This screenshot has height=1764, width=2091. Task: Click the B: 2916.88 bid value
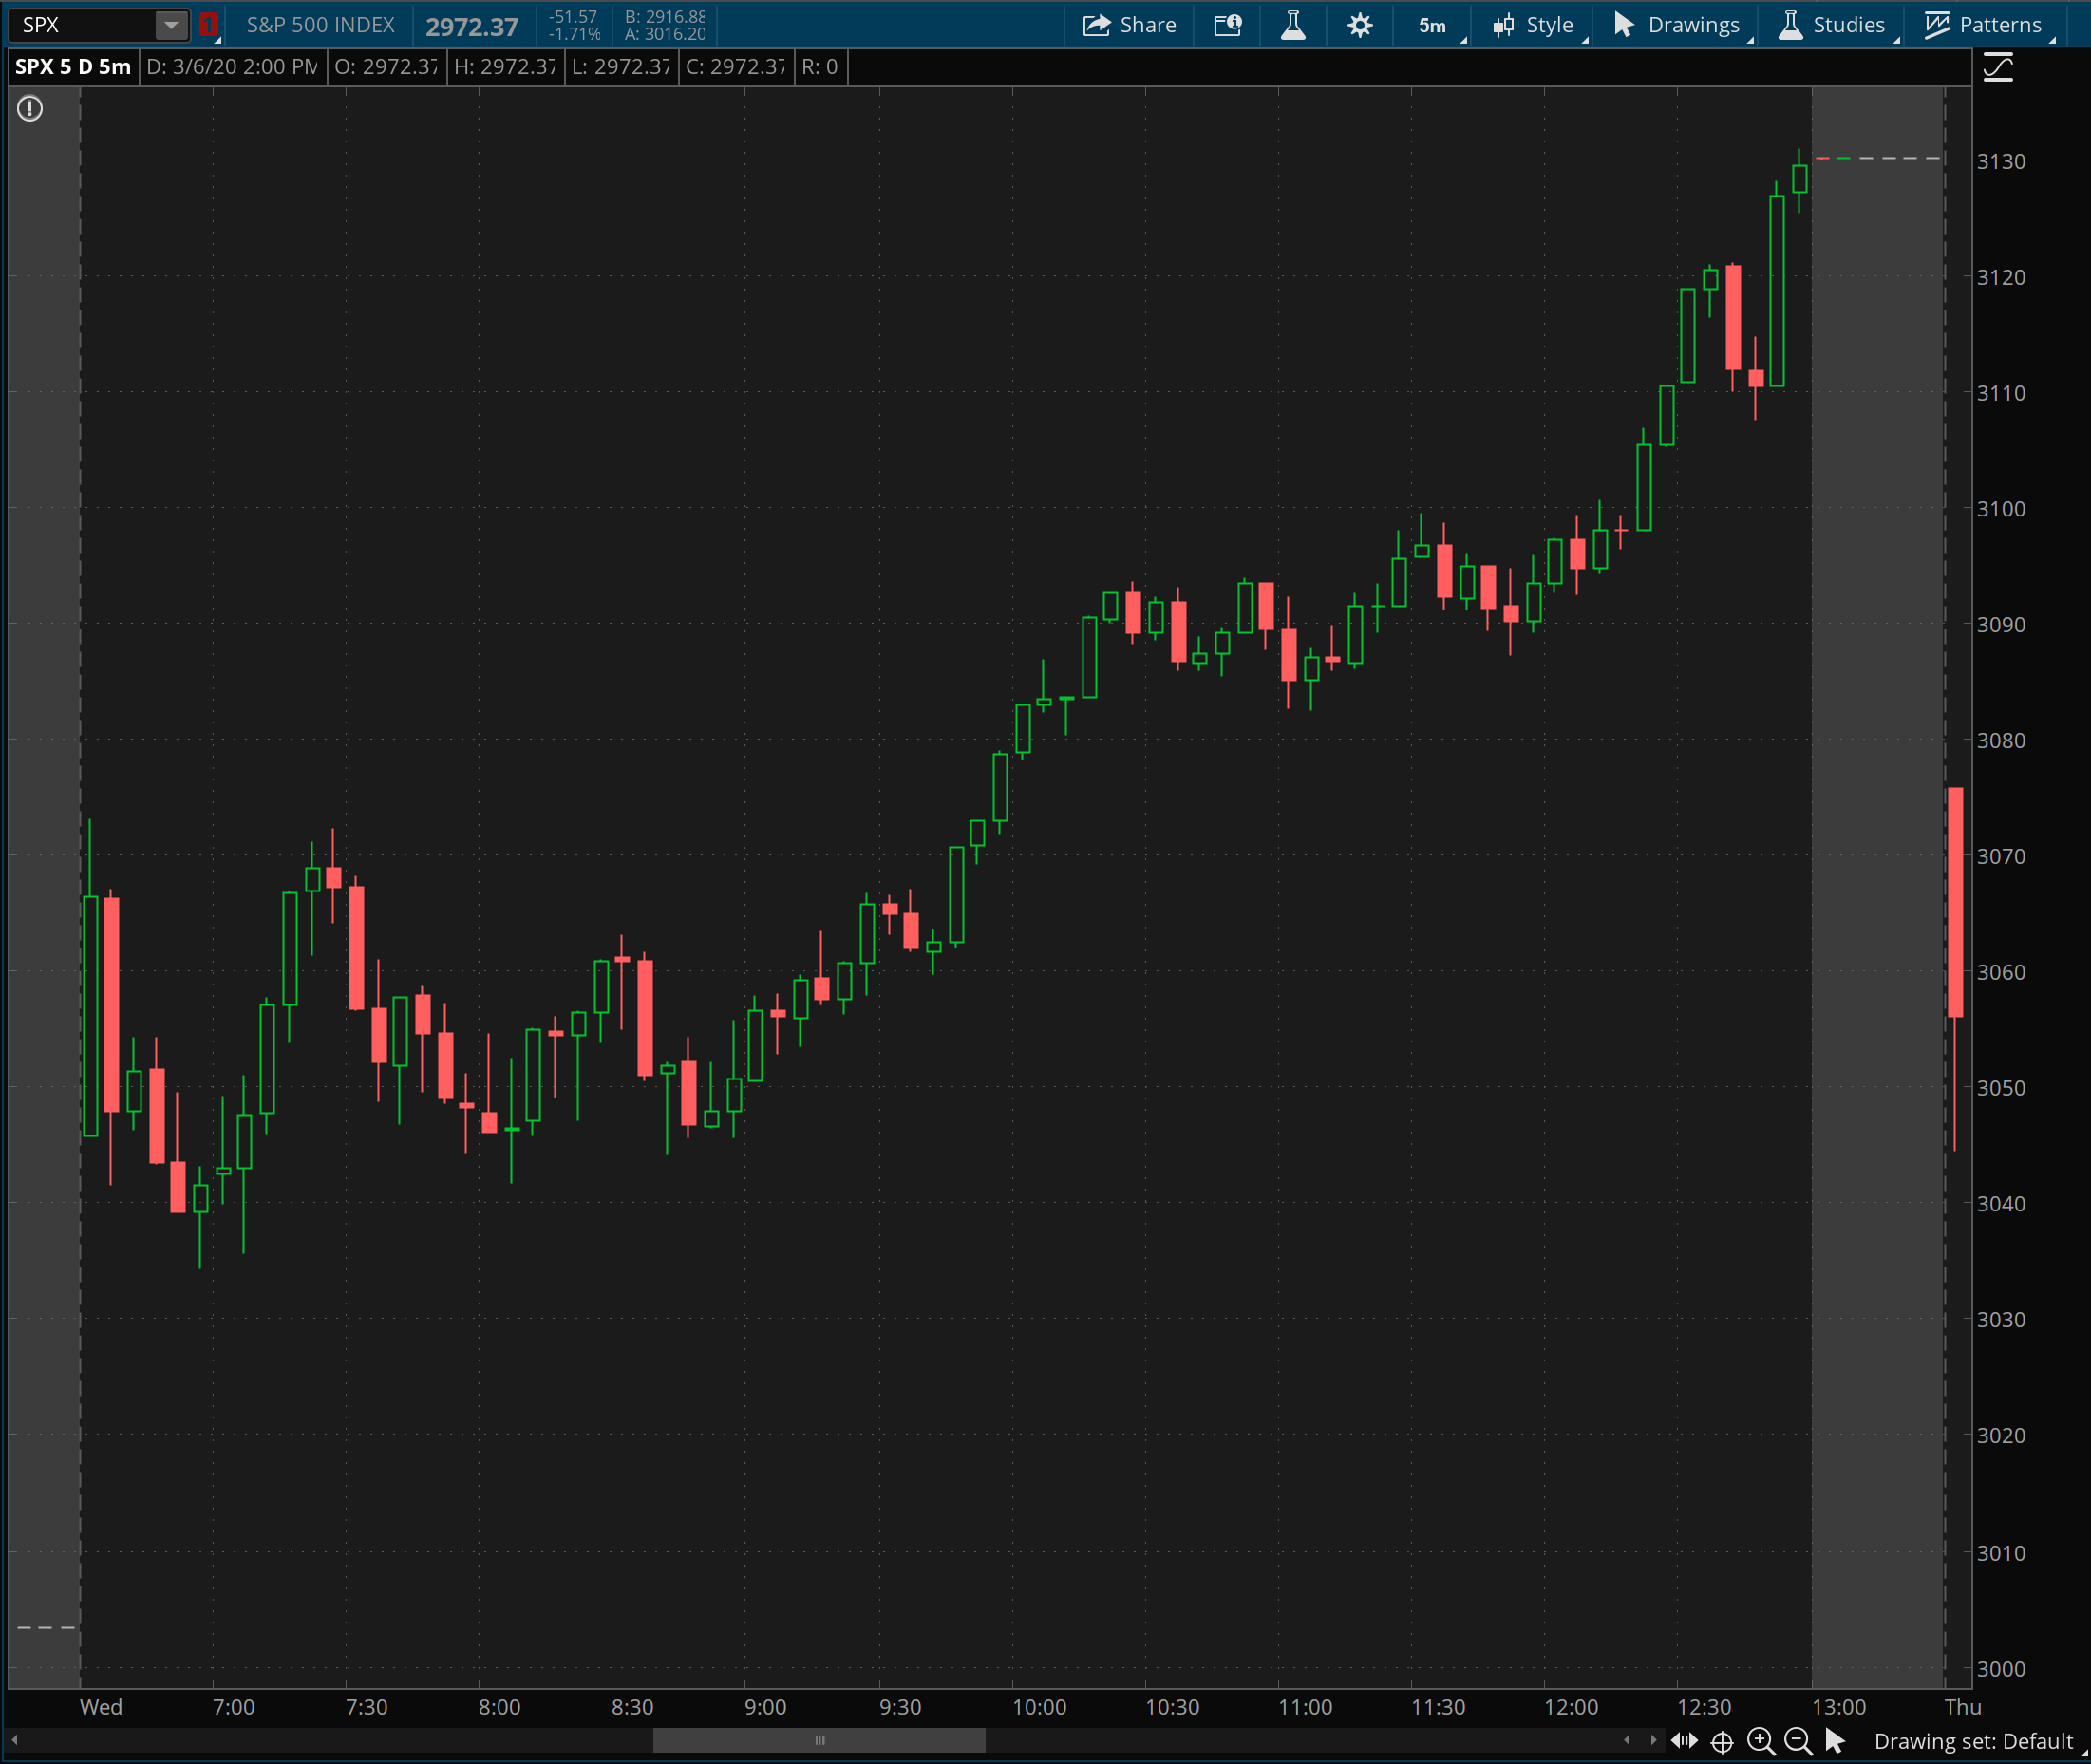[665, 17]
